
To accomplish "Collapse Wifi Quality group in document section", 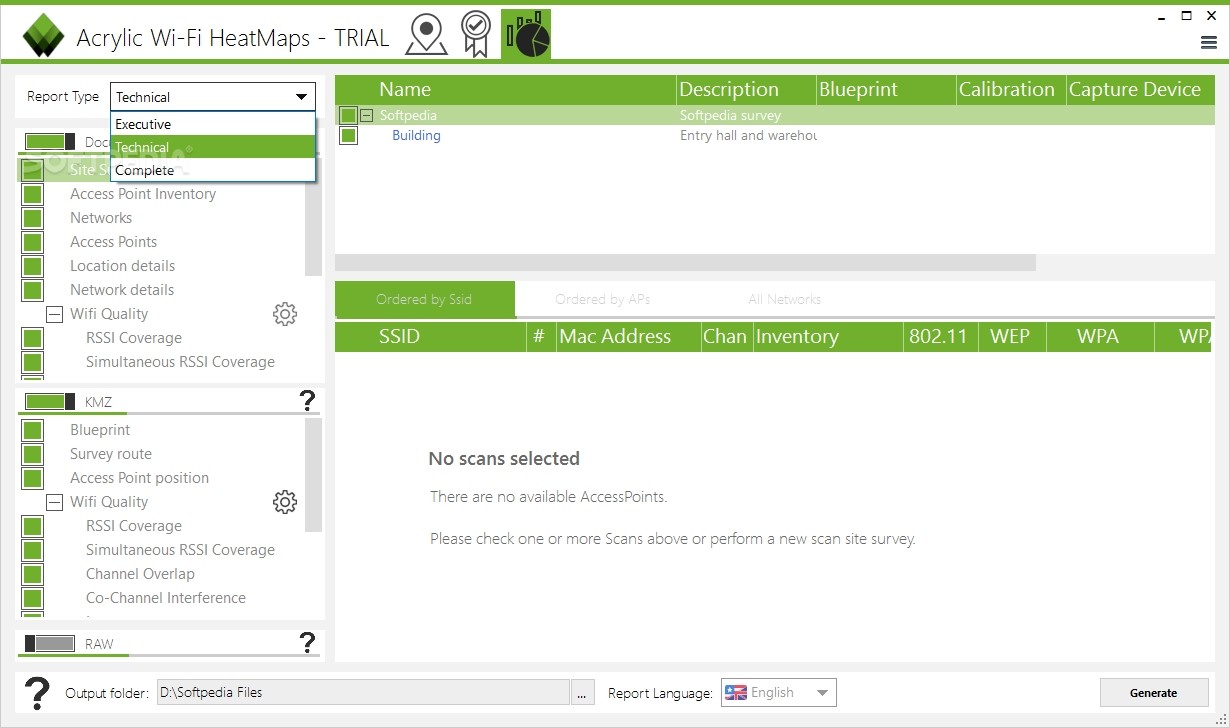I will (x=55, y=314).
